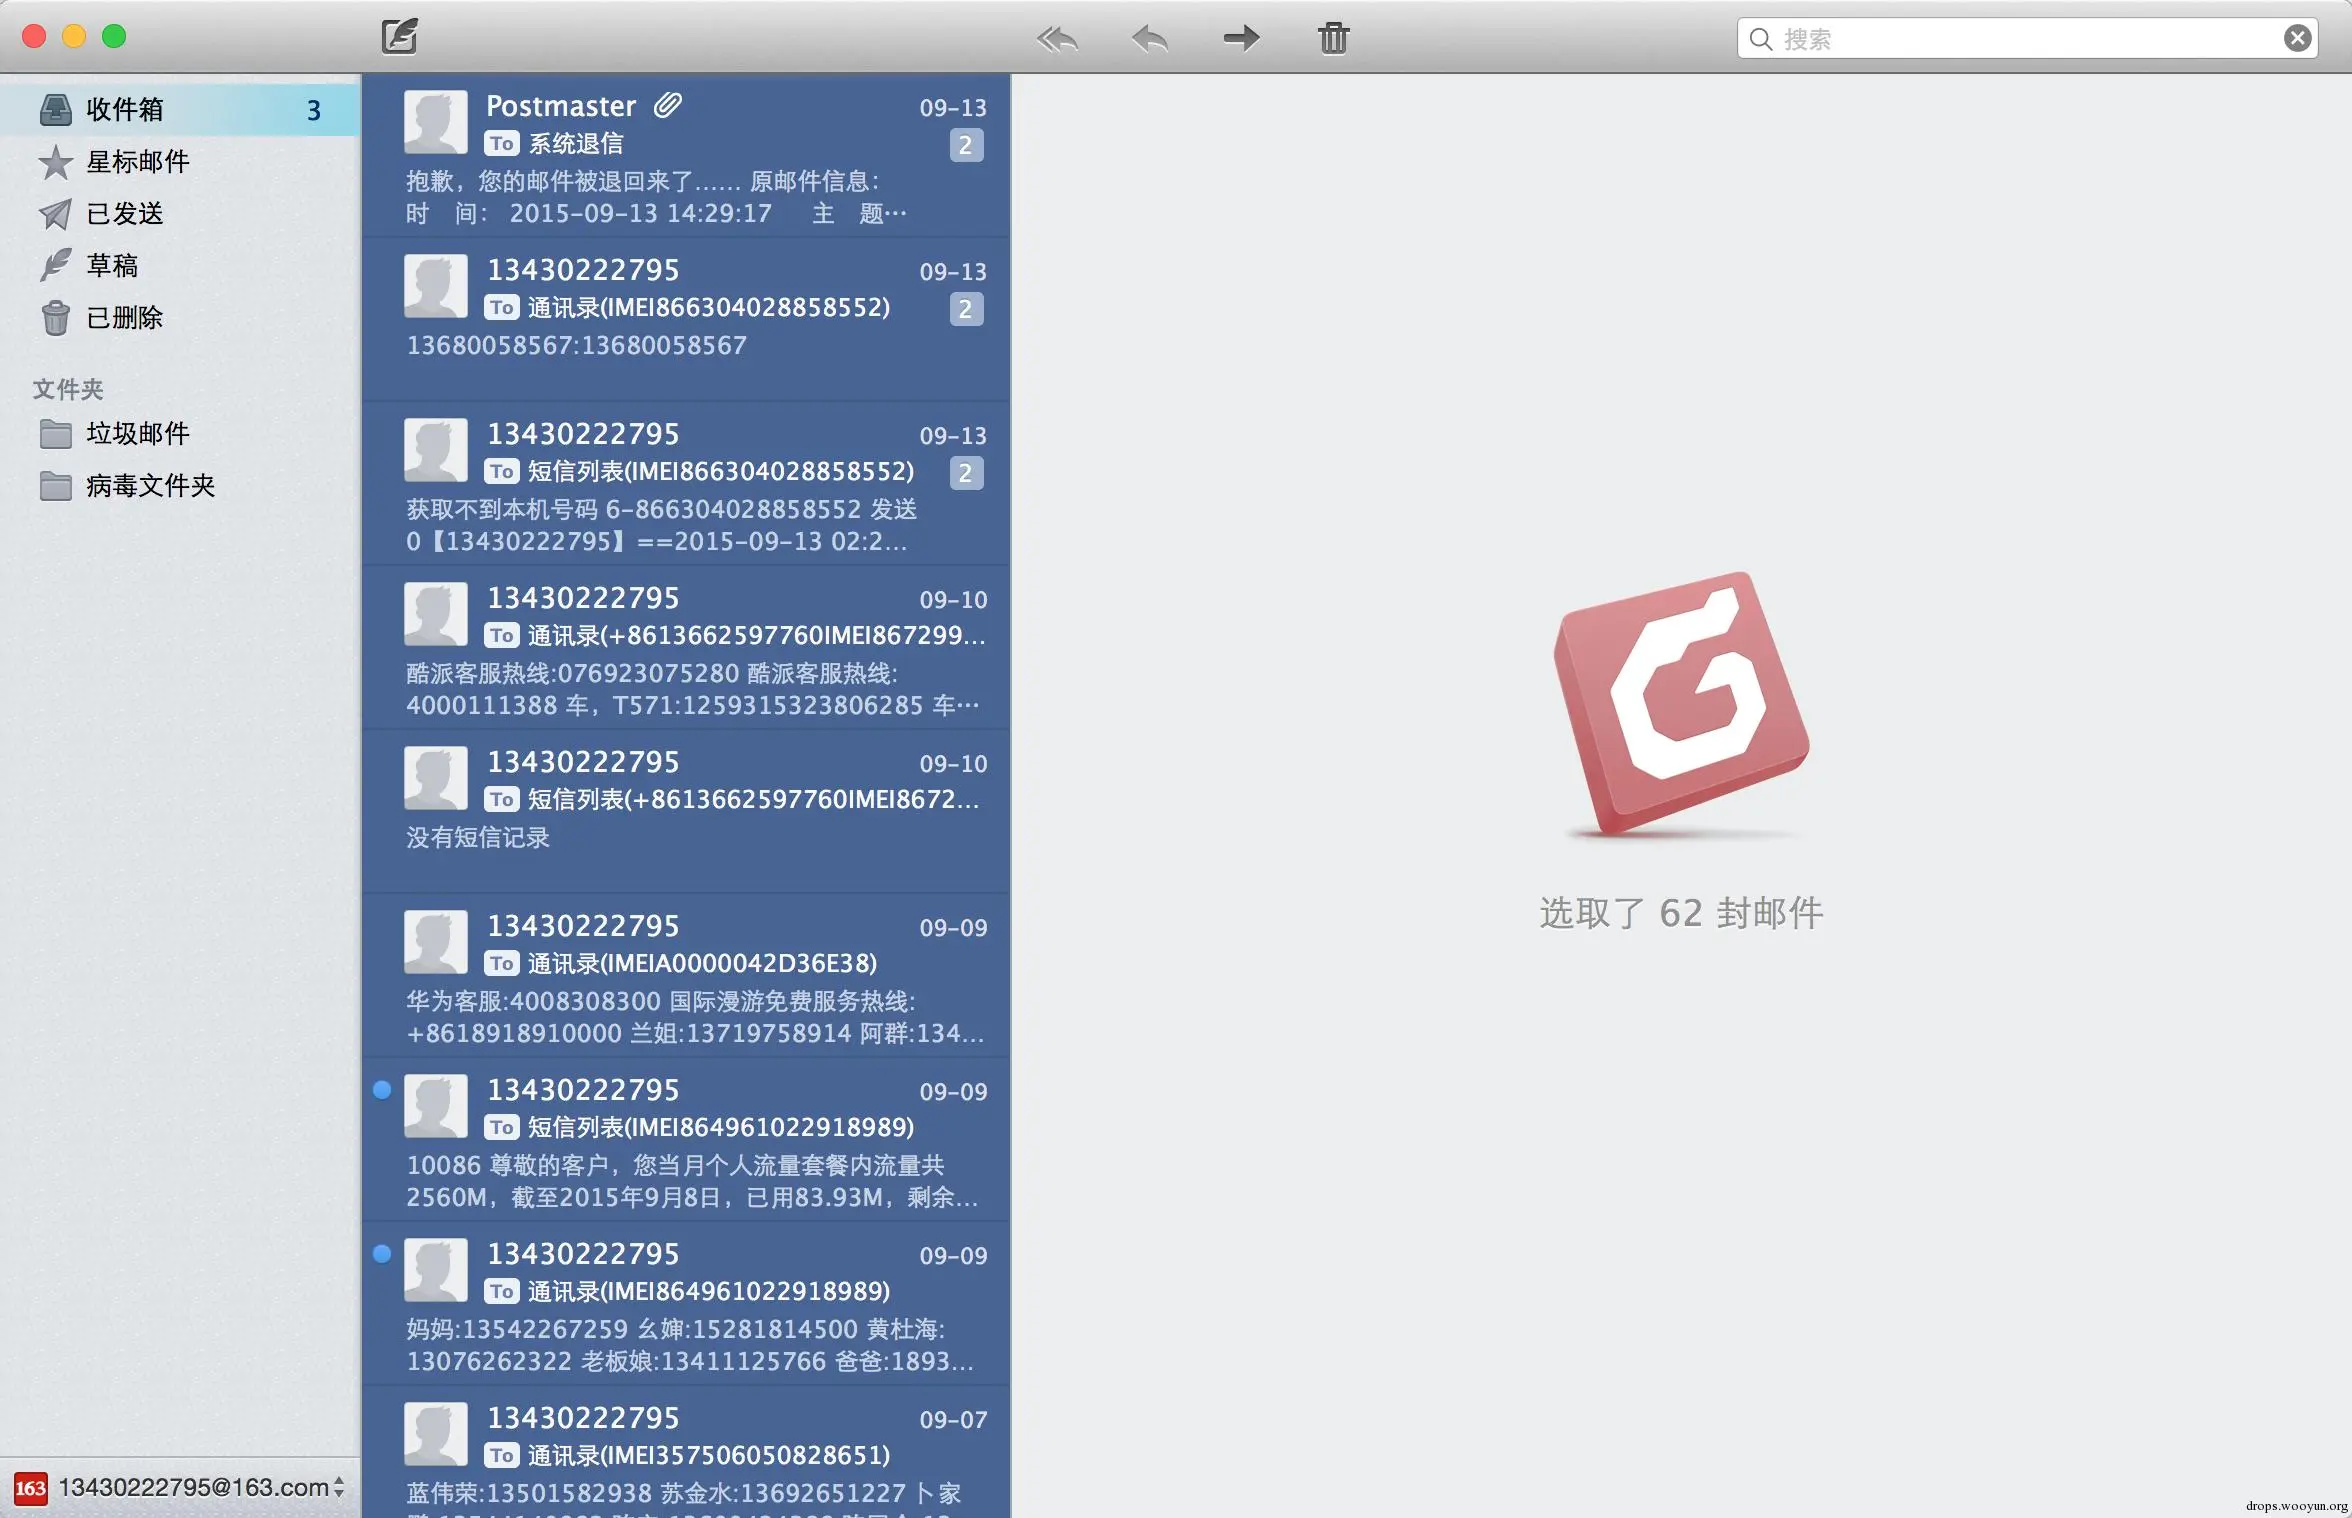This screenshot has width=2352, height=1518.
Task: Open the 草稿 drafts folder
Action: (x=111, y=265)
